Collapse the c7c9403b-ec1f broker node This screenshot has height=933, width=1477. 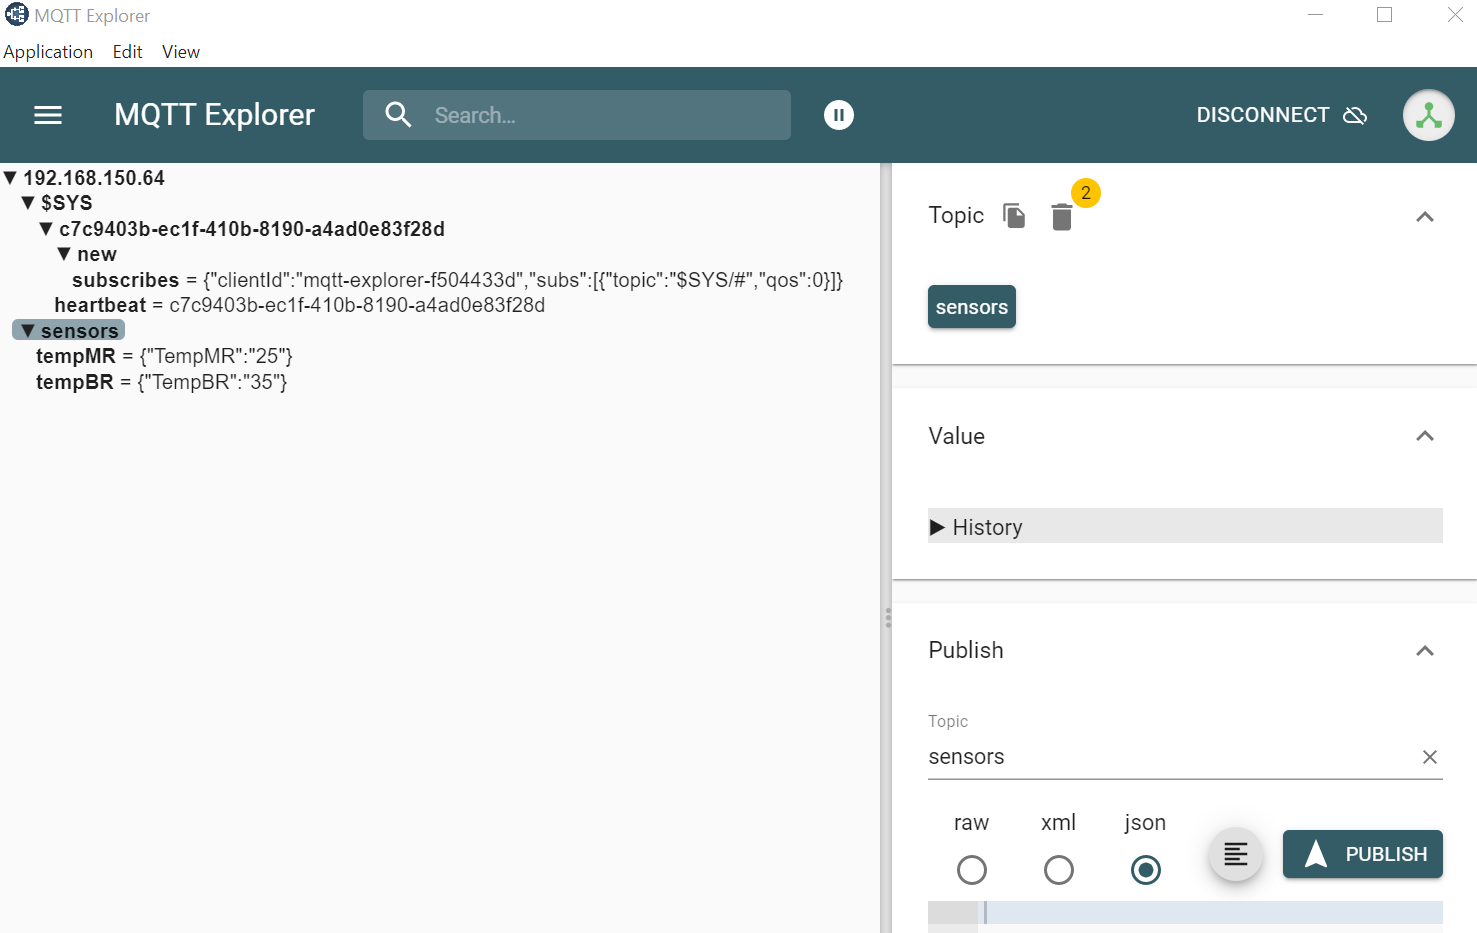pyautogui.click(x=46, y=229)
